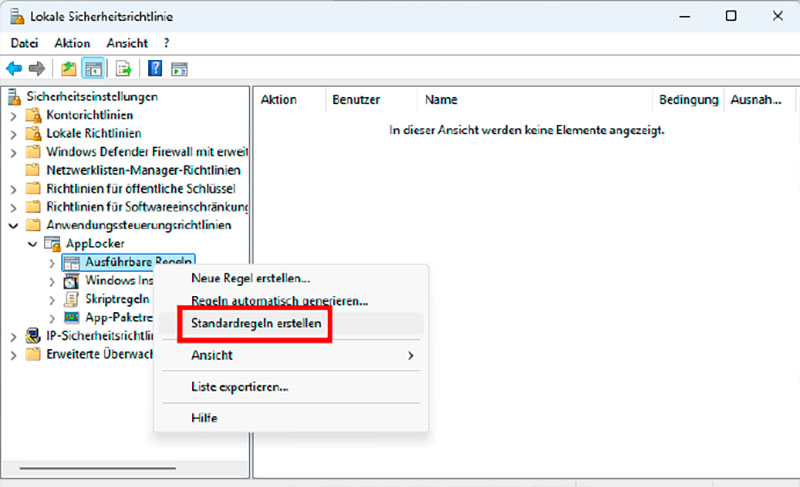
Task: Open the Ansicht submenu in context menu
Action: tap(300, 355)
